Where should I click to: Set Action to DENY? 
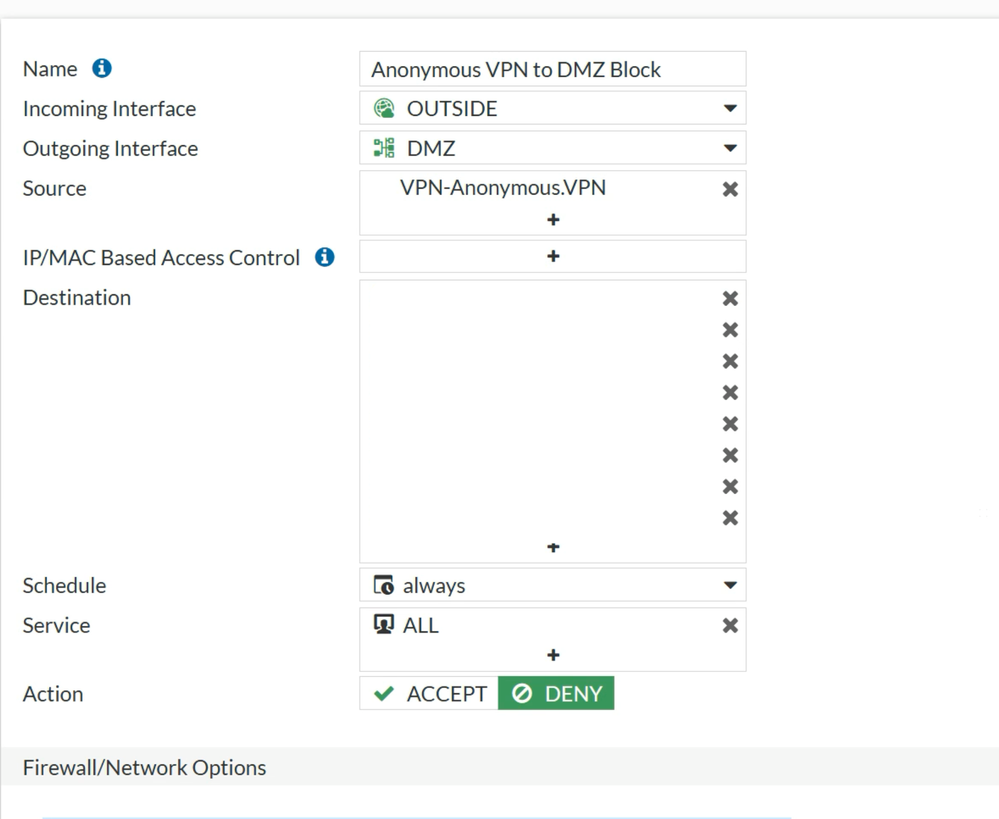(x=556, y=693)
